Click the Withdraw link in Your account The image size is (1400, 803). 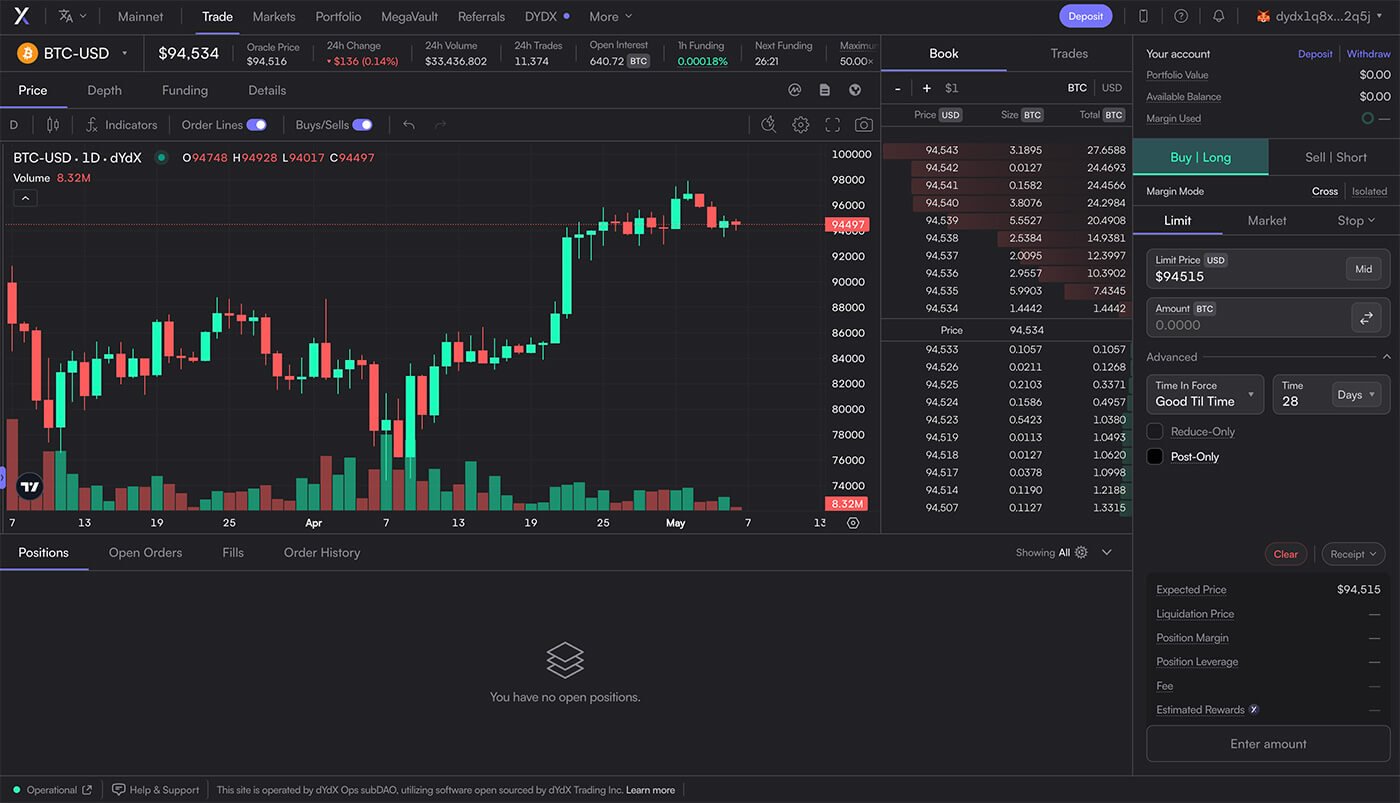coord(1368,53)
